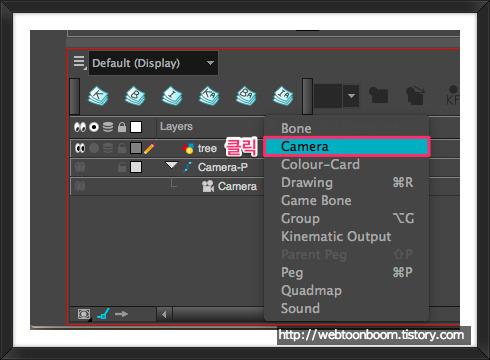Open the Default (Display) dropdown
The image size is (490, 360).
[153, 63]
